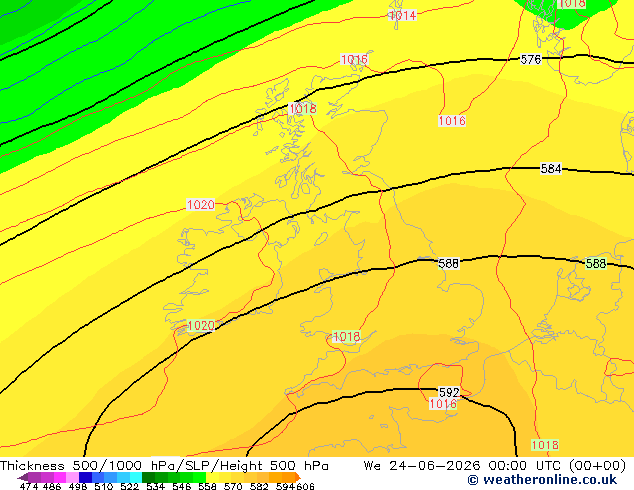Click the chart title 'Thickness 500/1000 hPa/SLP/Height 500 hPa'
The image size is (634, 490).
coord(164,465)
